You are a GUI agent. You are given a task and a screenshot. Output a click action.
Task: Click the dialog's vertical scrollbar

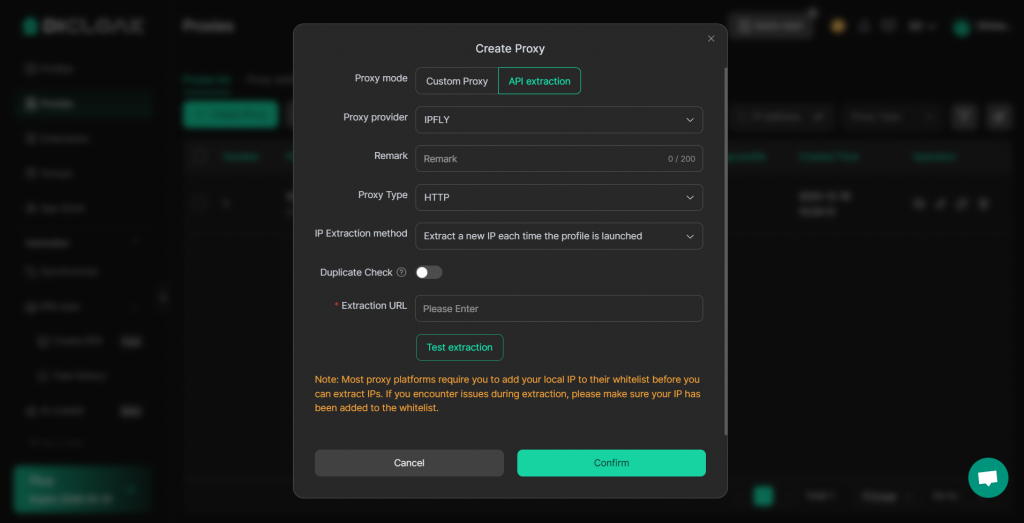(x=726, y=250)
